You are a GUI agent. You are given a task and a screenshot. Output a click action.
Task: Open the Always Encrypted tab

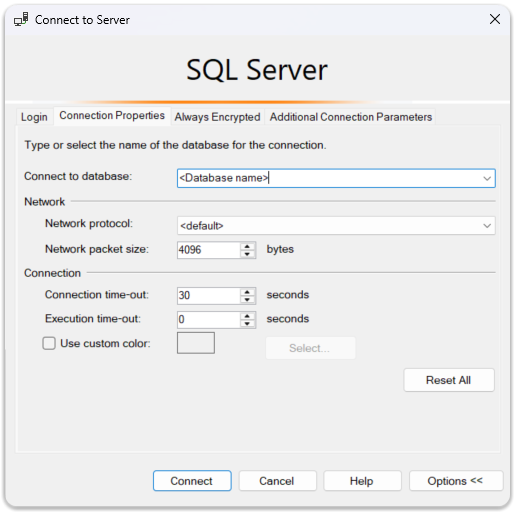pyautogui.click(x=217, y=117)
